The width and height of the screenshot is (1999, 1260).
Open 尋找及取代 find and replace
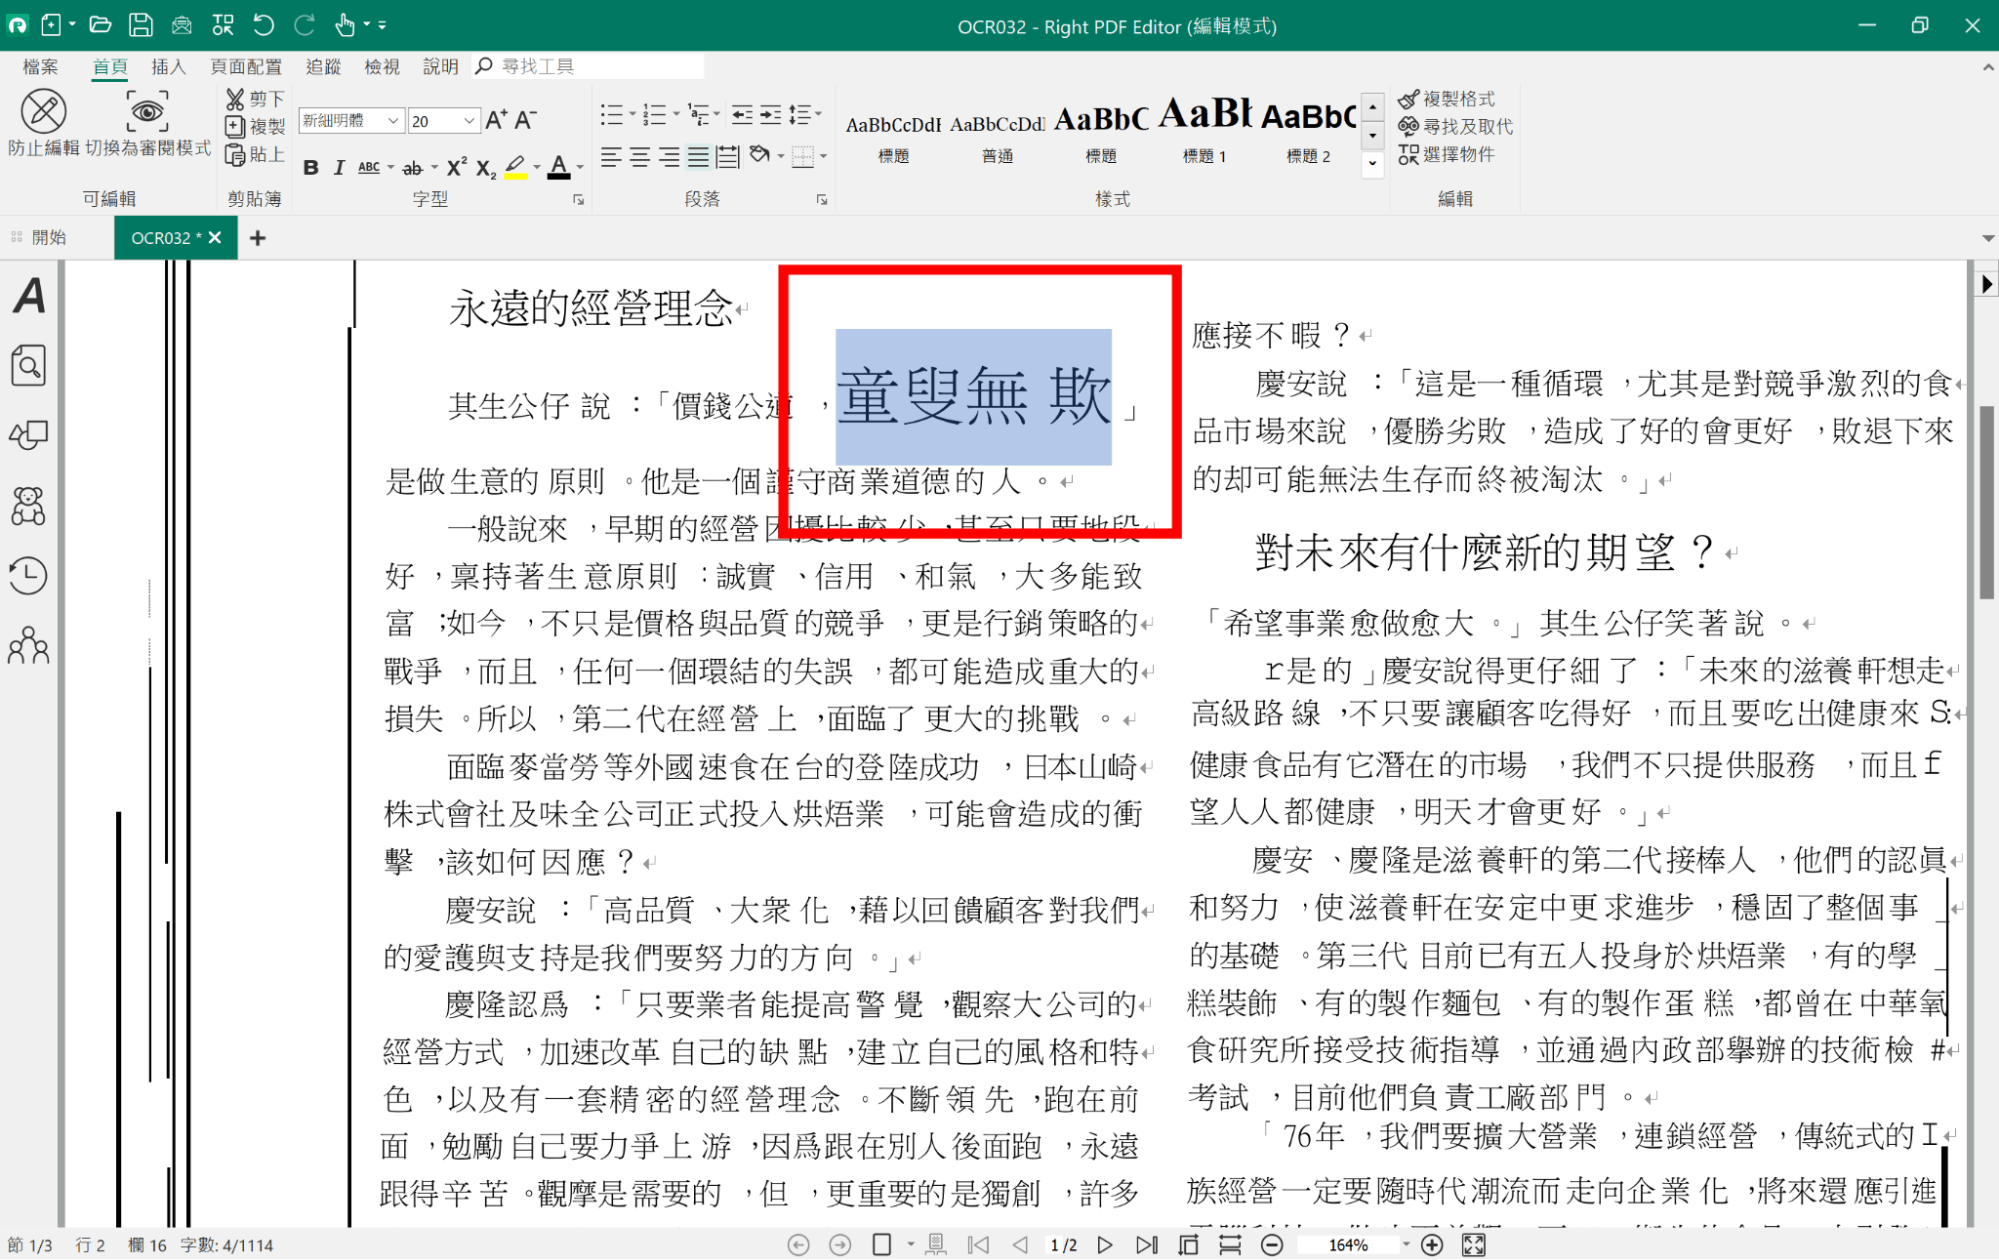1455,126
